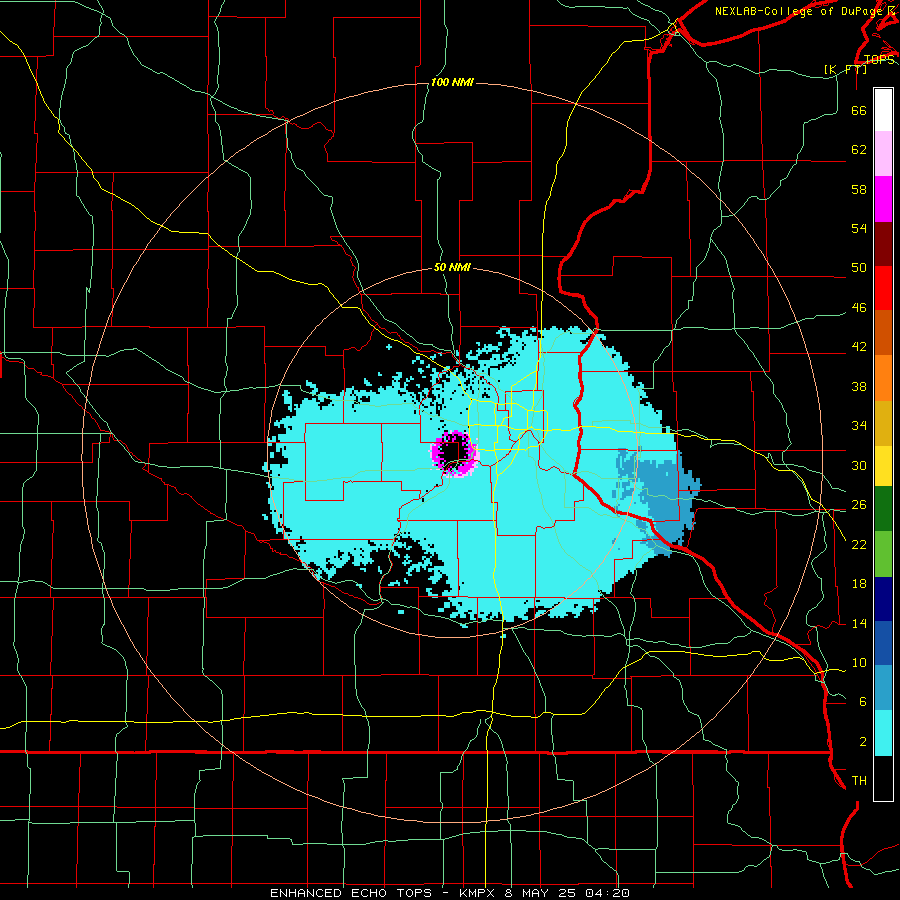Image resolution: width=900 pixels, height=900 pixels.
Task: Click the legend value 42
Action: [x=859, y=347]
